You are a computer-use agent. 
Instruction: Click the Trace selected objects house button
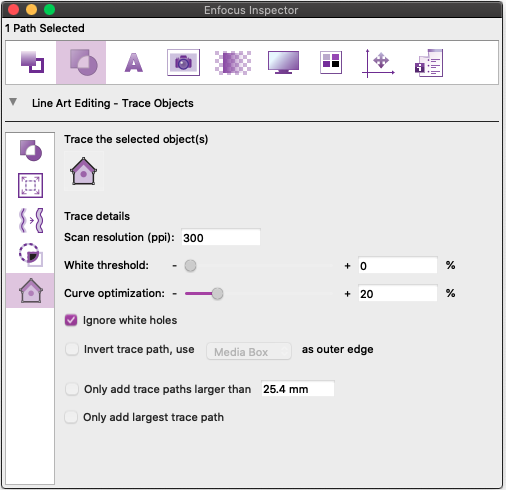click(84, 171)
